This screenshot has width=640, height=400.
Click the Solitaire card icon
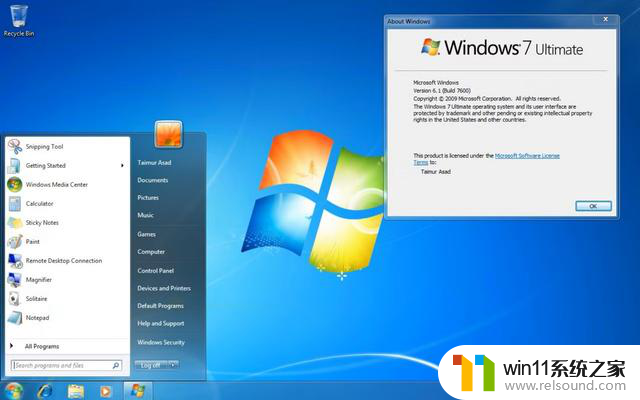point(14,299)
